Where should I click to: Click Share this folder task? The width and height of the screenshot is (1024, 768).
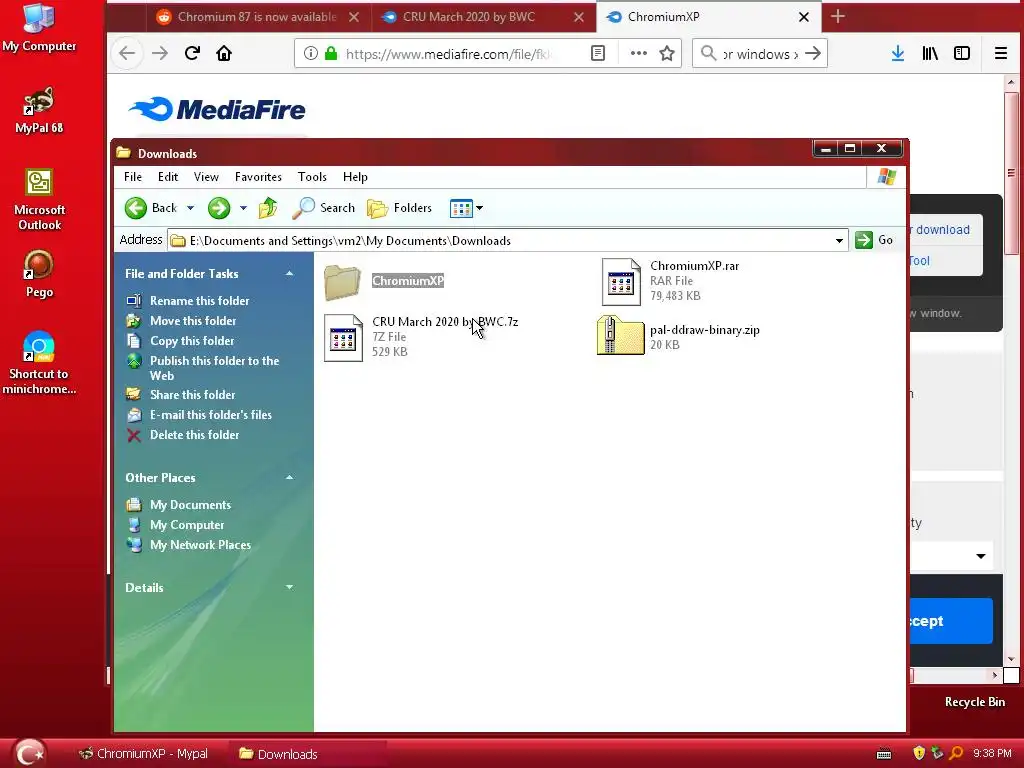click(181, 394)
